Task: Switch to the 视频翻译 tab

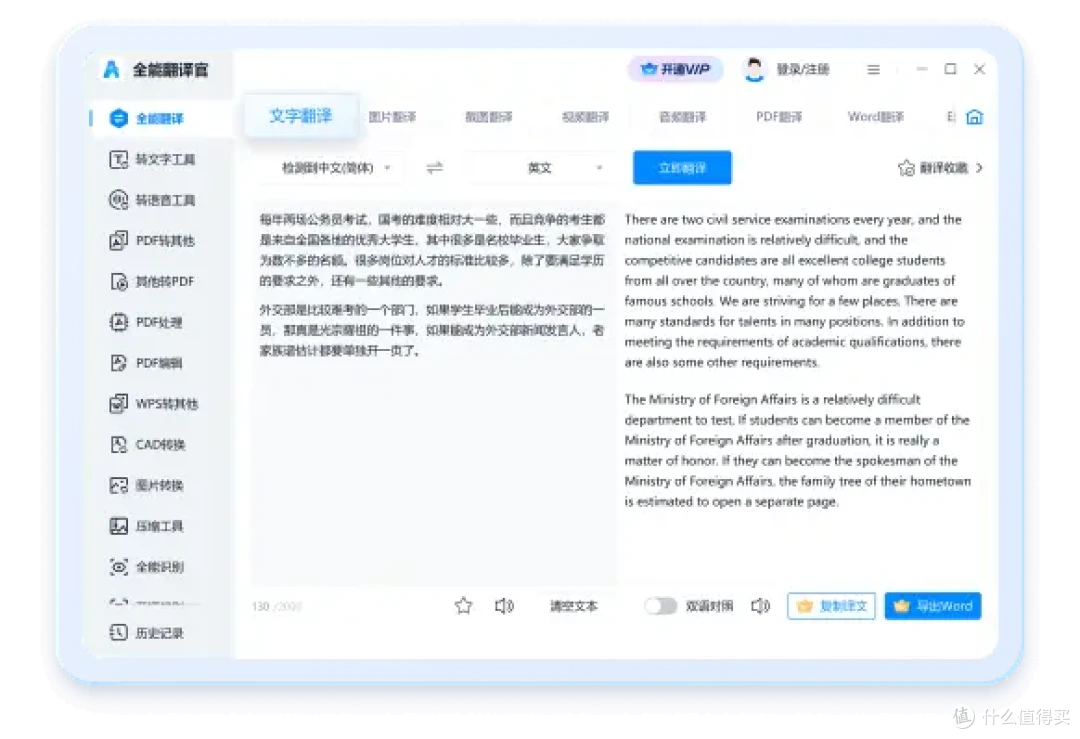Action: (x=585, y=117)
